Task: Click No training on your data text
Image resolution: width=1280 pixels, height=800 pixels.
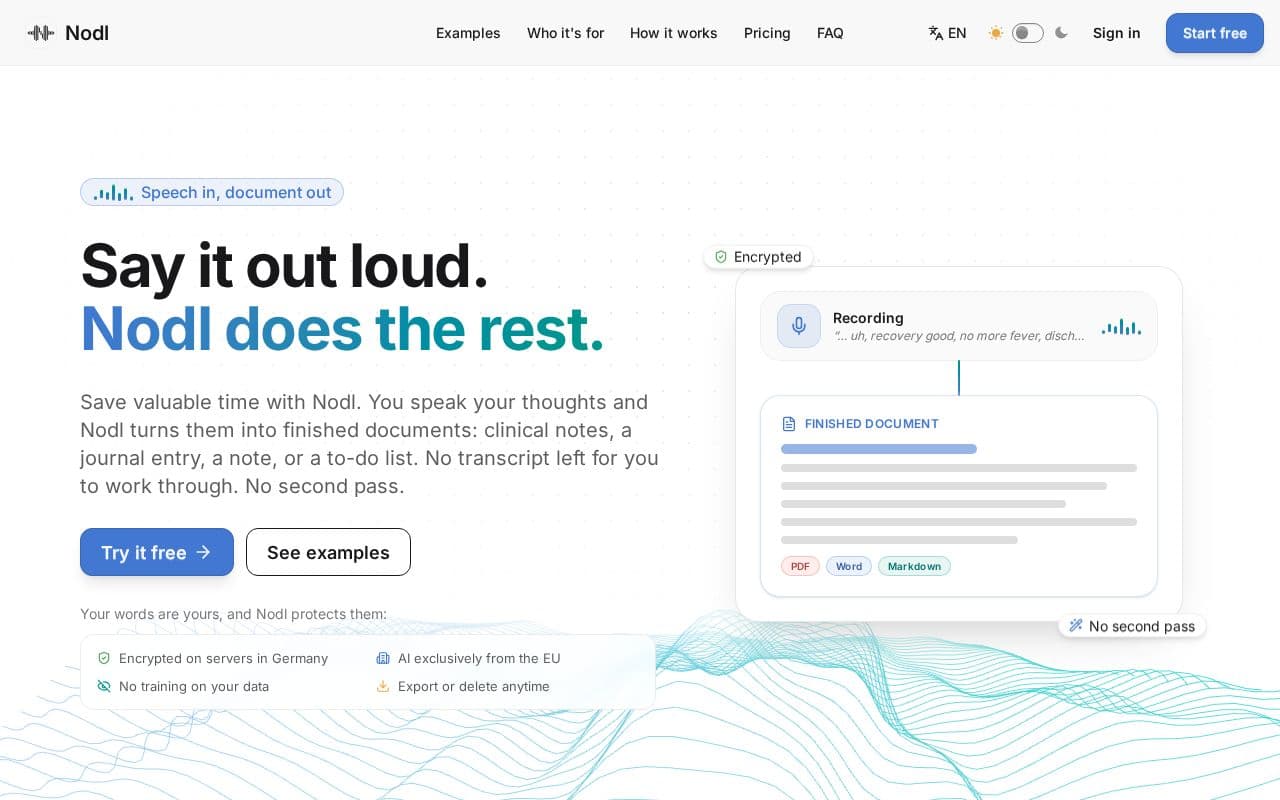Action: [x=194, y=686]
